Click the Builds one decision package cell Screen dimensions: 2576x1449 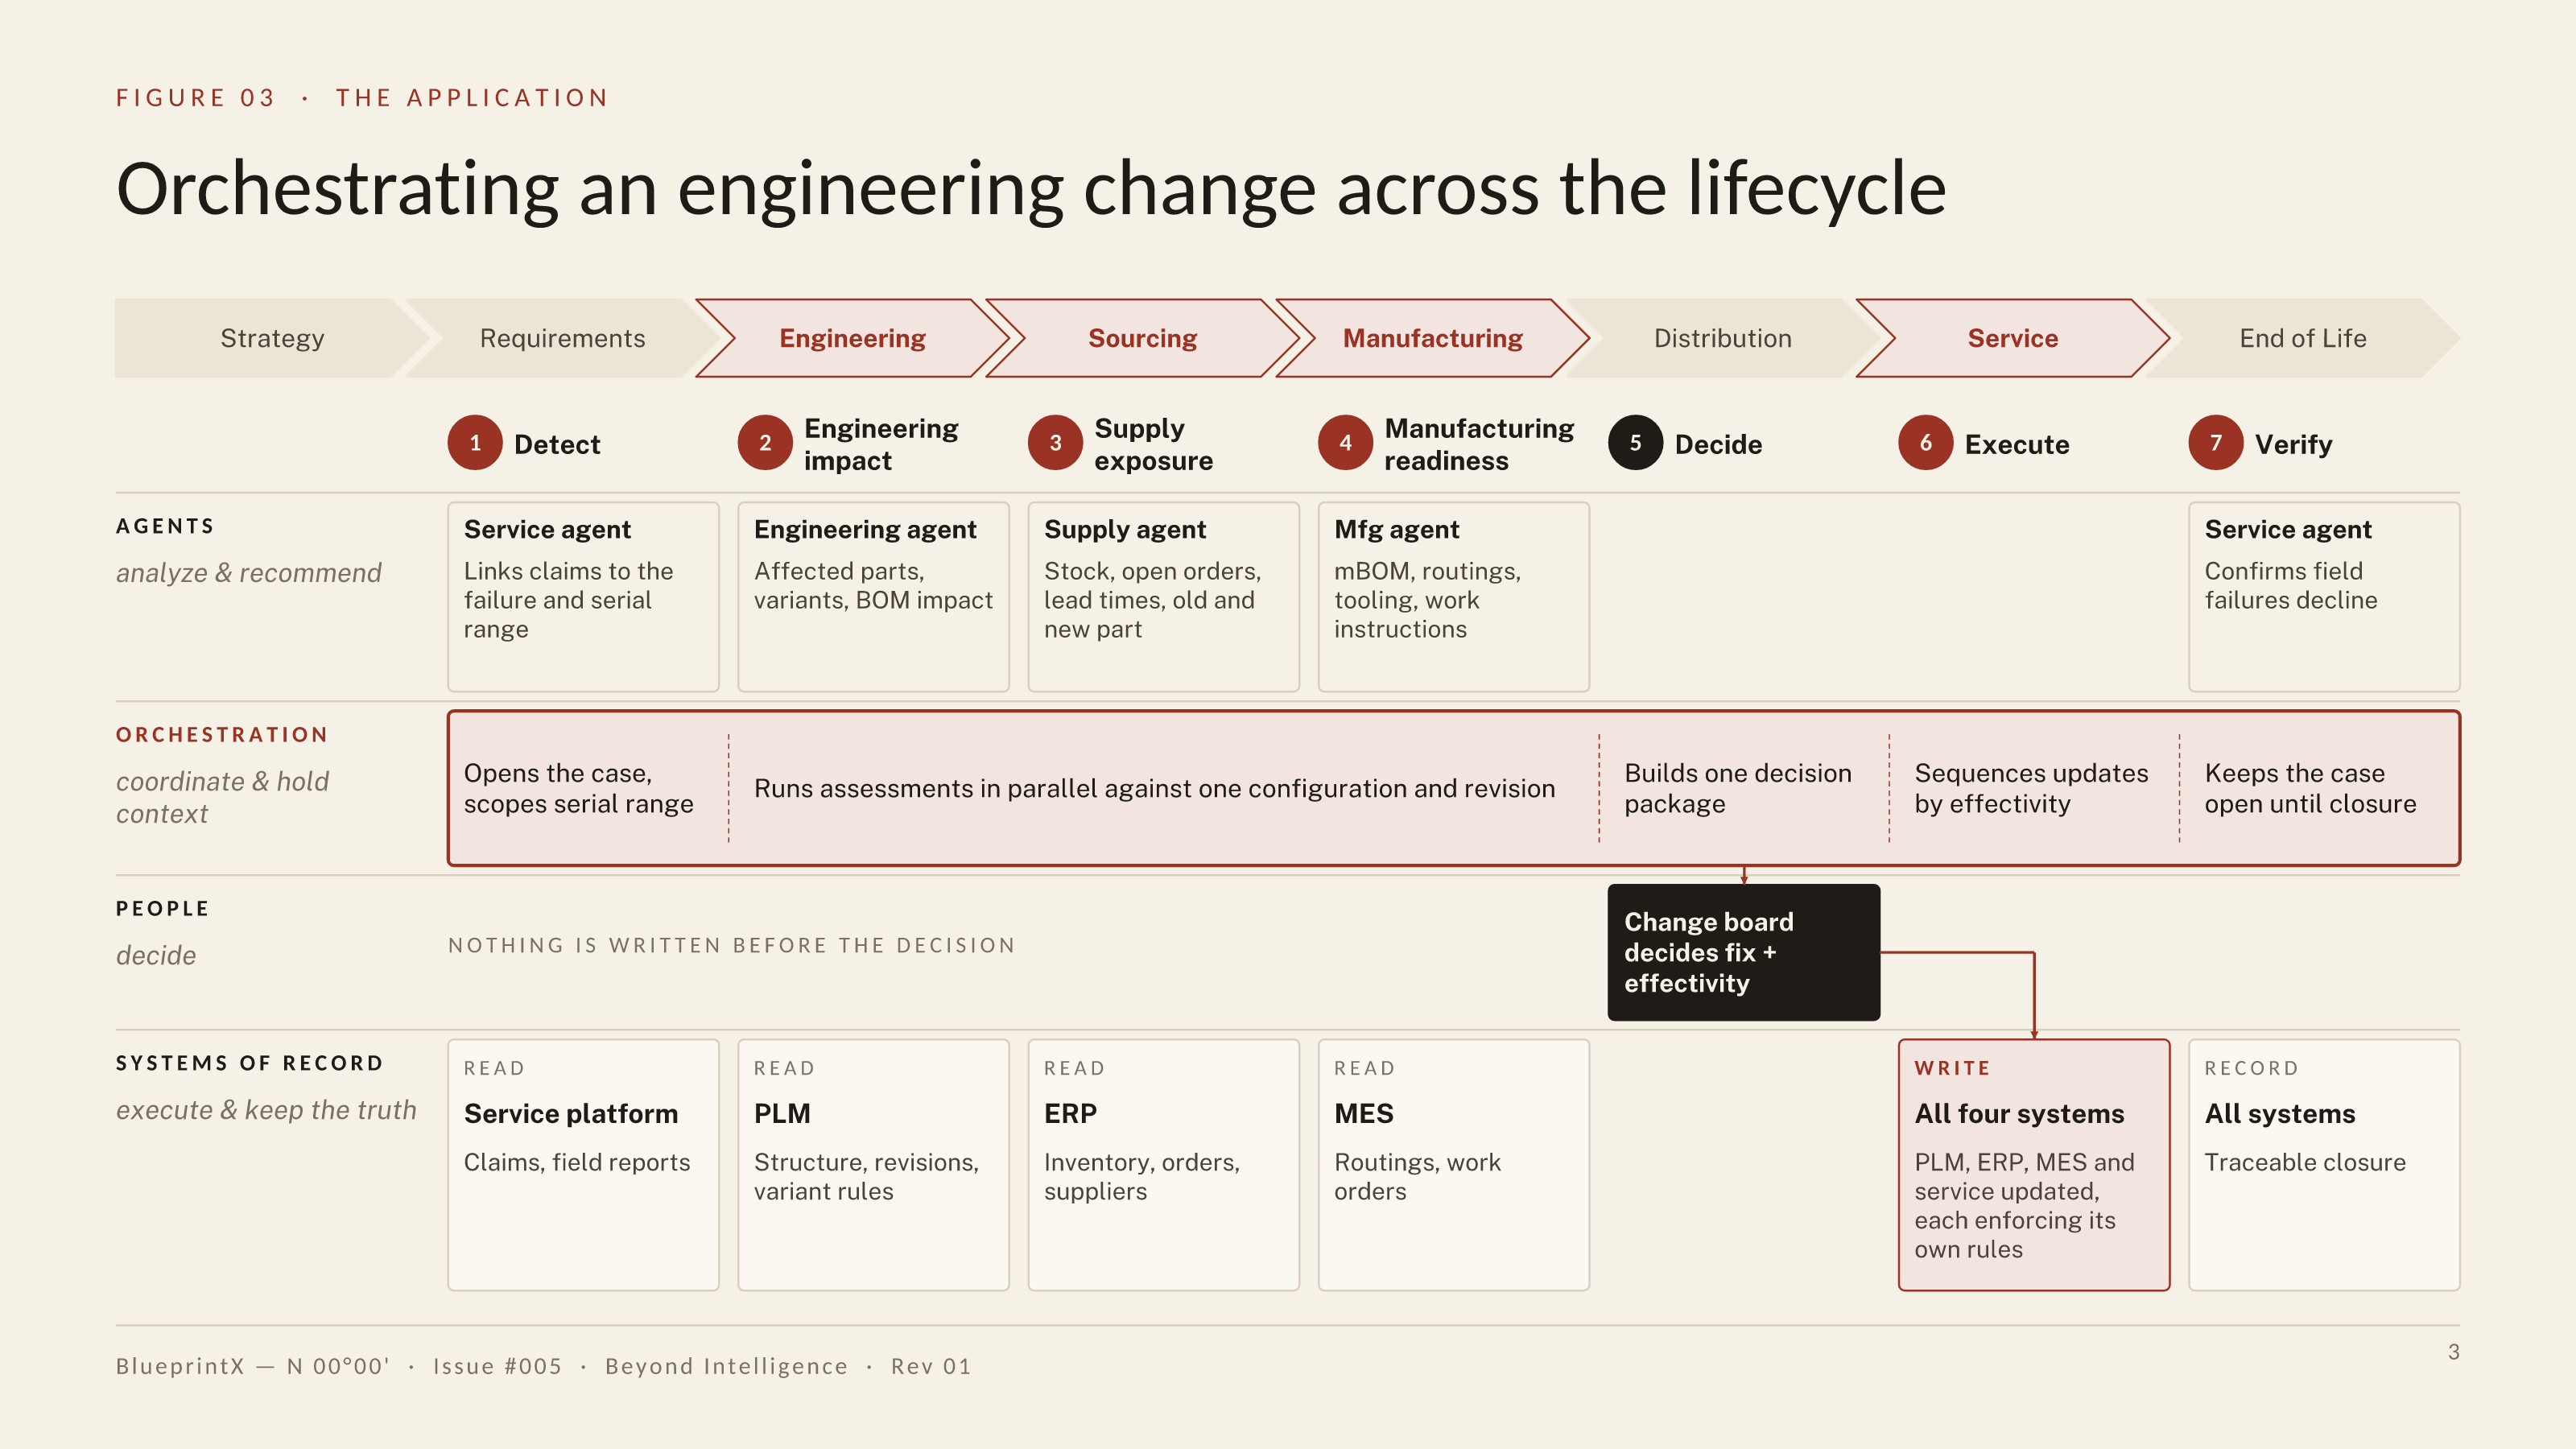(1743, 788)
